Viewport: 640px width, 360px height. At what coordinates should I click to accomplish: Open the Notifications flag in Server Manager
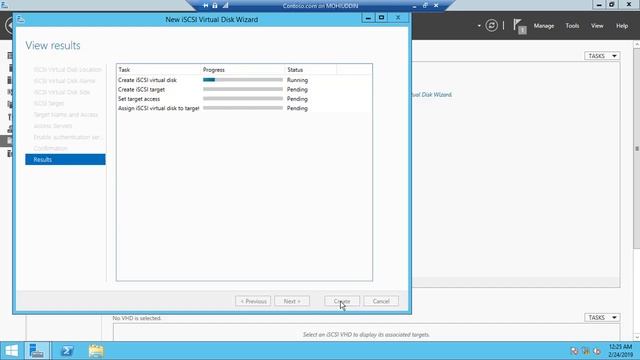[519, 26]
